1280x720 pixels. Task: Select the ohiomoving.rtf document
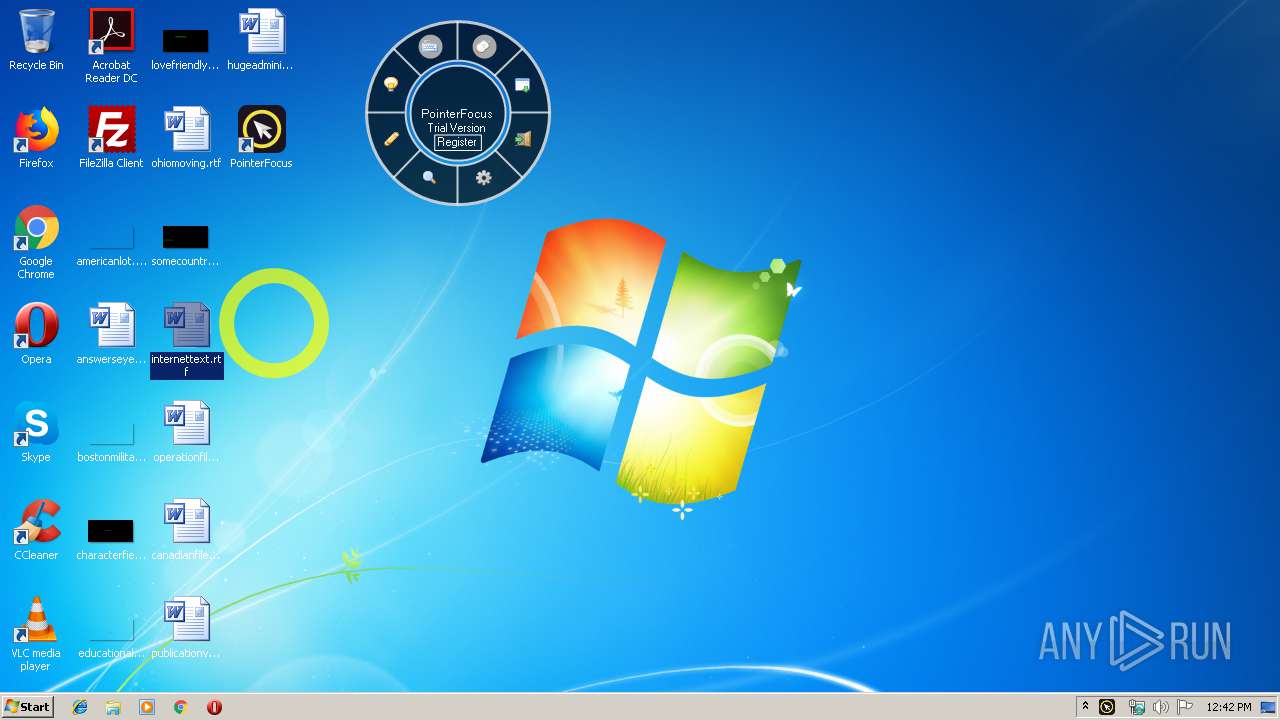coord(186,139)
